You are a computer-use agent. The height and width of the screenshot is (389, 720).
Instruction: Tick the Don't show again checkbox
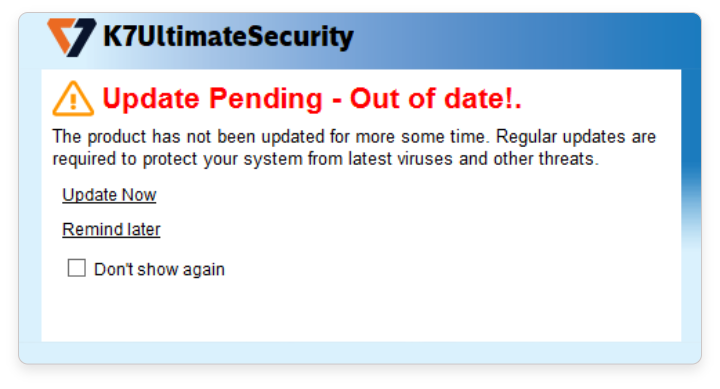(77, 268)
